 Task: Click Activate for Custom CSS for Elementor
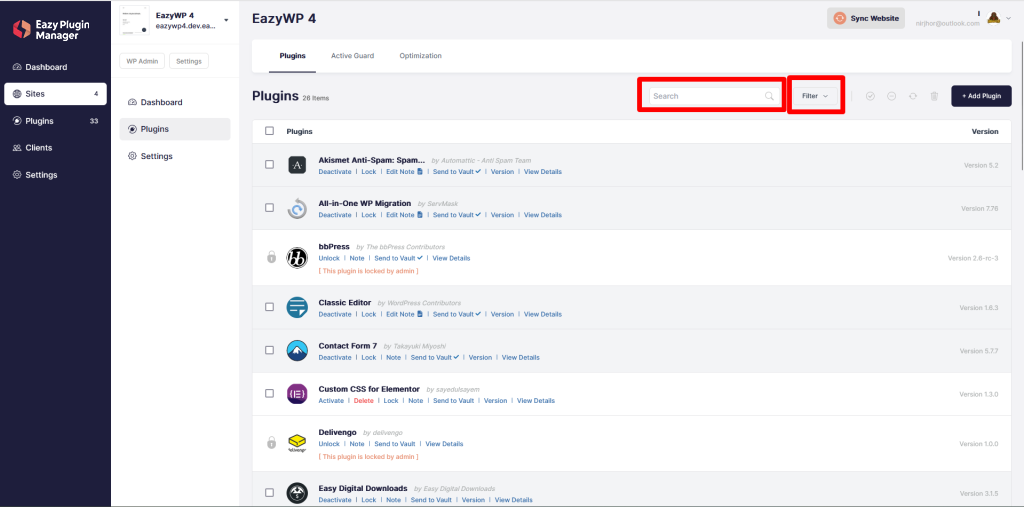point(331,401)
